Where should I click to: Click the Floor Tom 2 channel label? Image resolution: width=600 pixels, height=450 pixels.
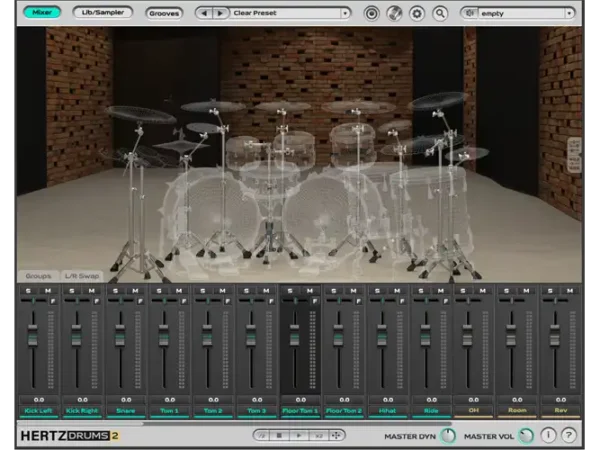(x=344, y=411)
